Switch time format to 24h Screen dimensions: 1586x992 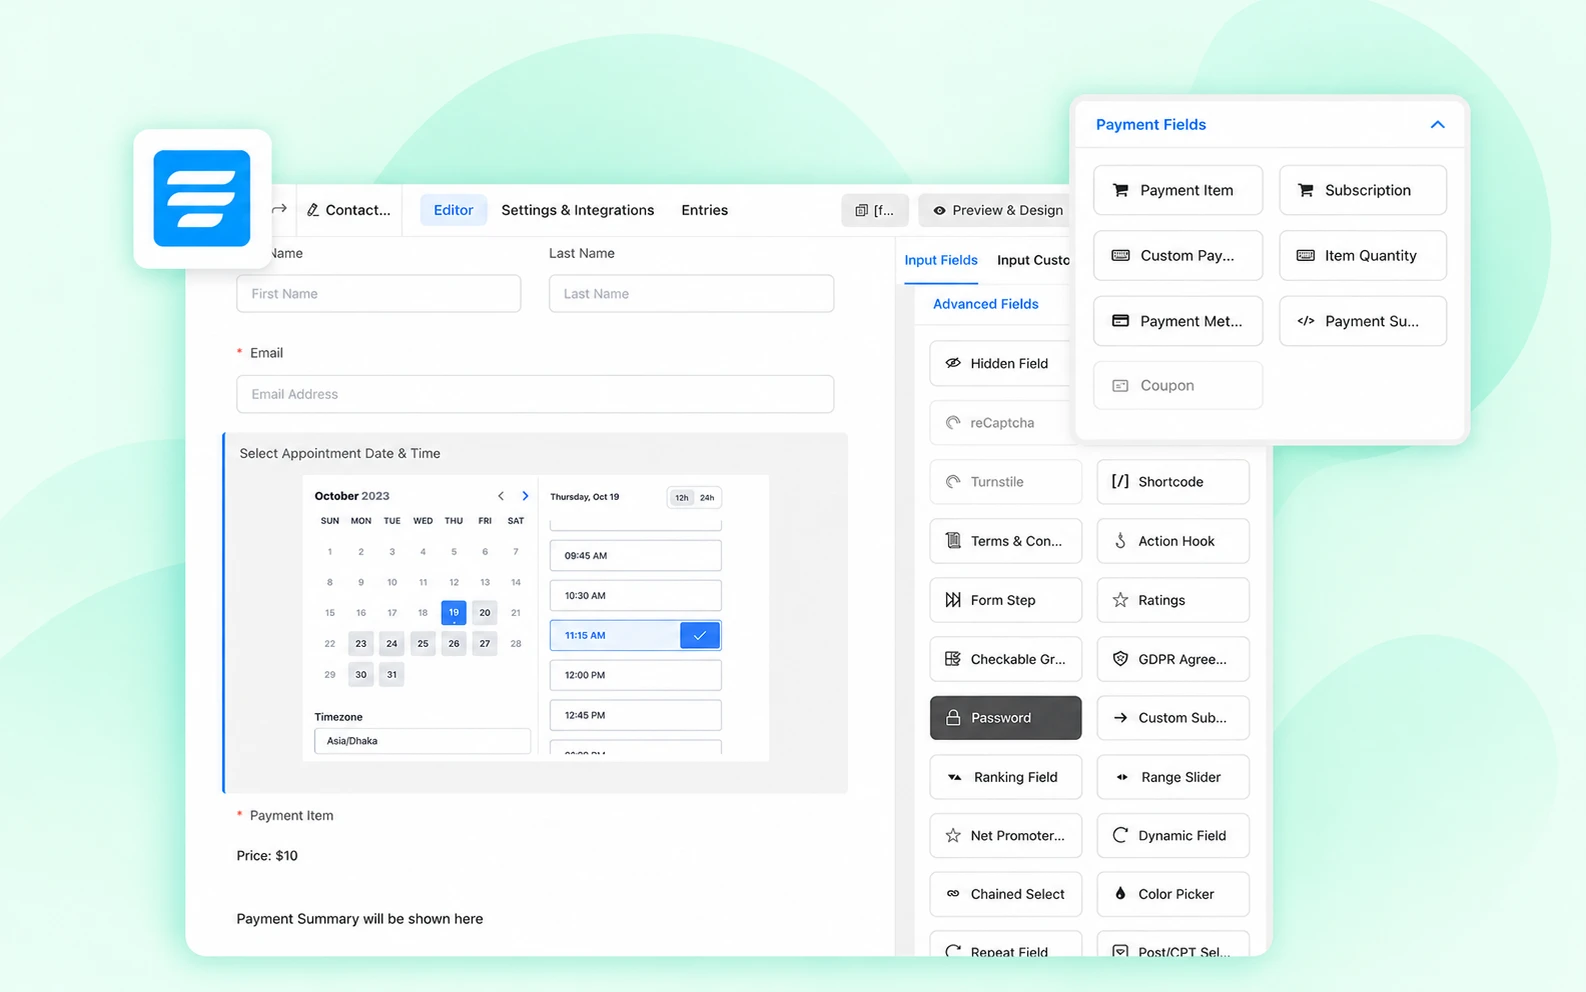(x=707, y=497)
